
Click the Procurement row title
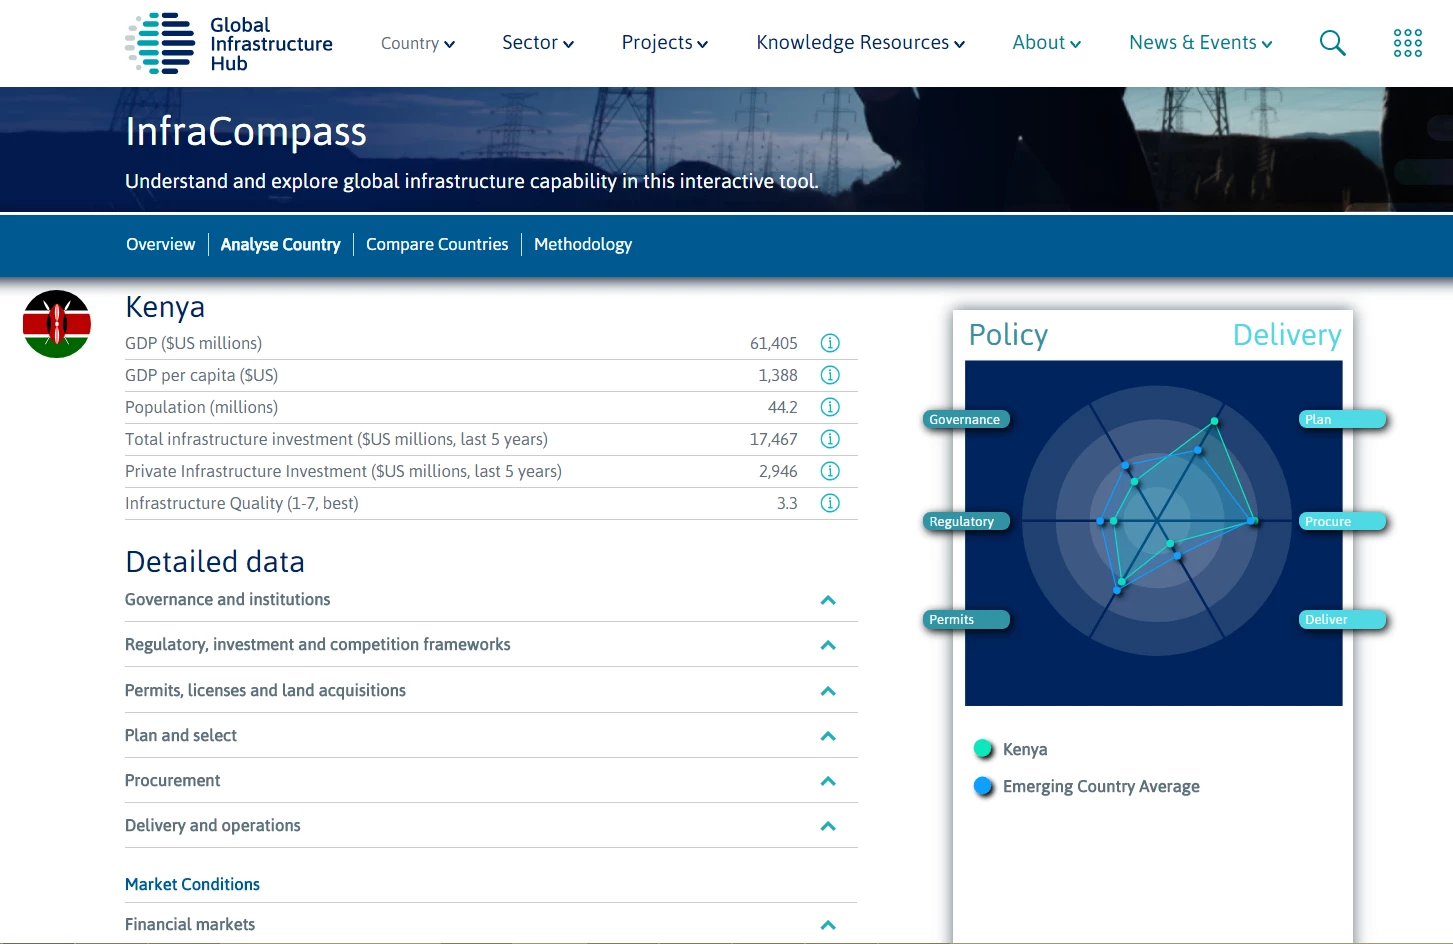coord(172,780)
